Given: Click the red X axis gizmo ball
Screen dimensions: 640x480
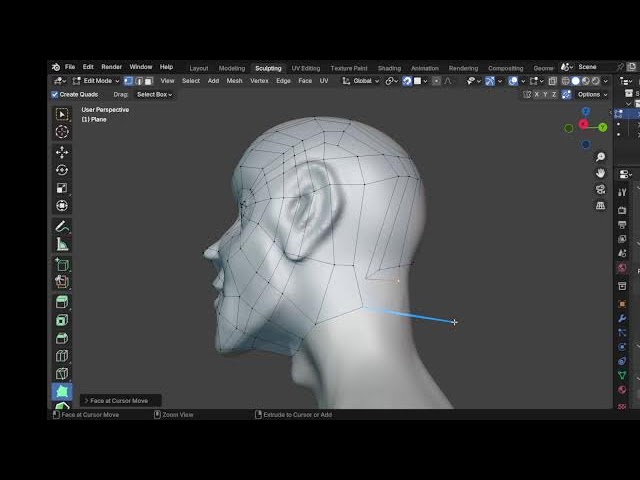Looking at the screenshot, I should pyautogui.click(x=584, y=124).
